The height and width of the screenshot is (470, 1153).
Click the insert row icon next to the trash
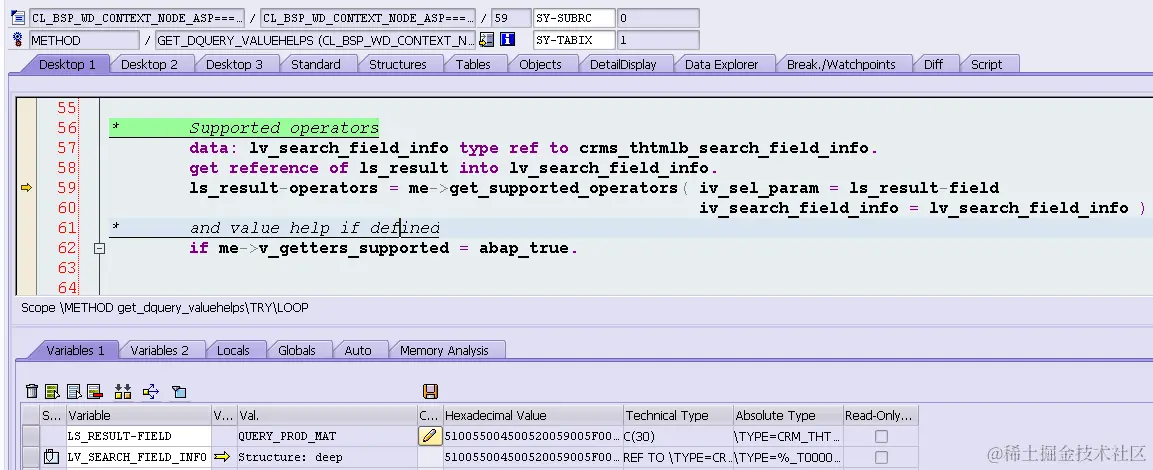(52, 391)
